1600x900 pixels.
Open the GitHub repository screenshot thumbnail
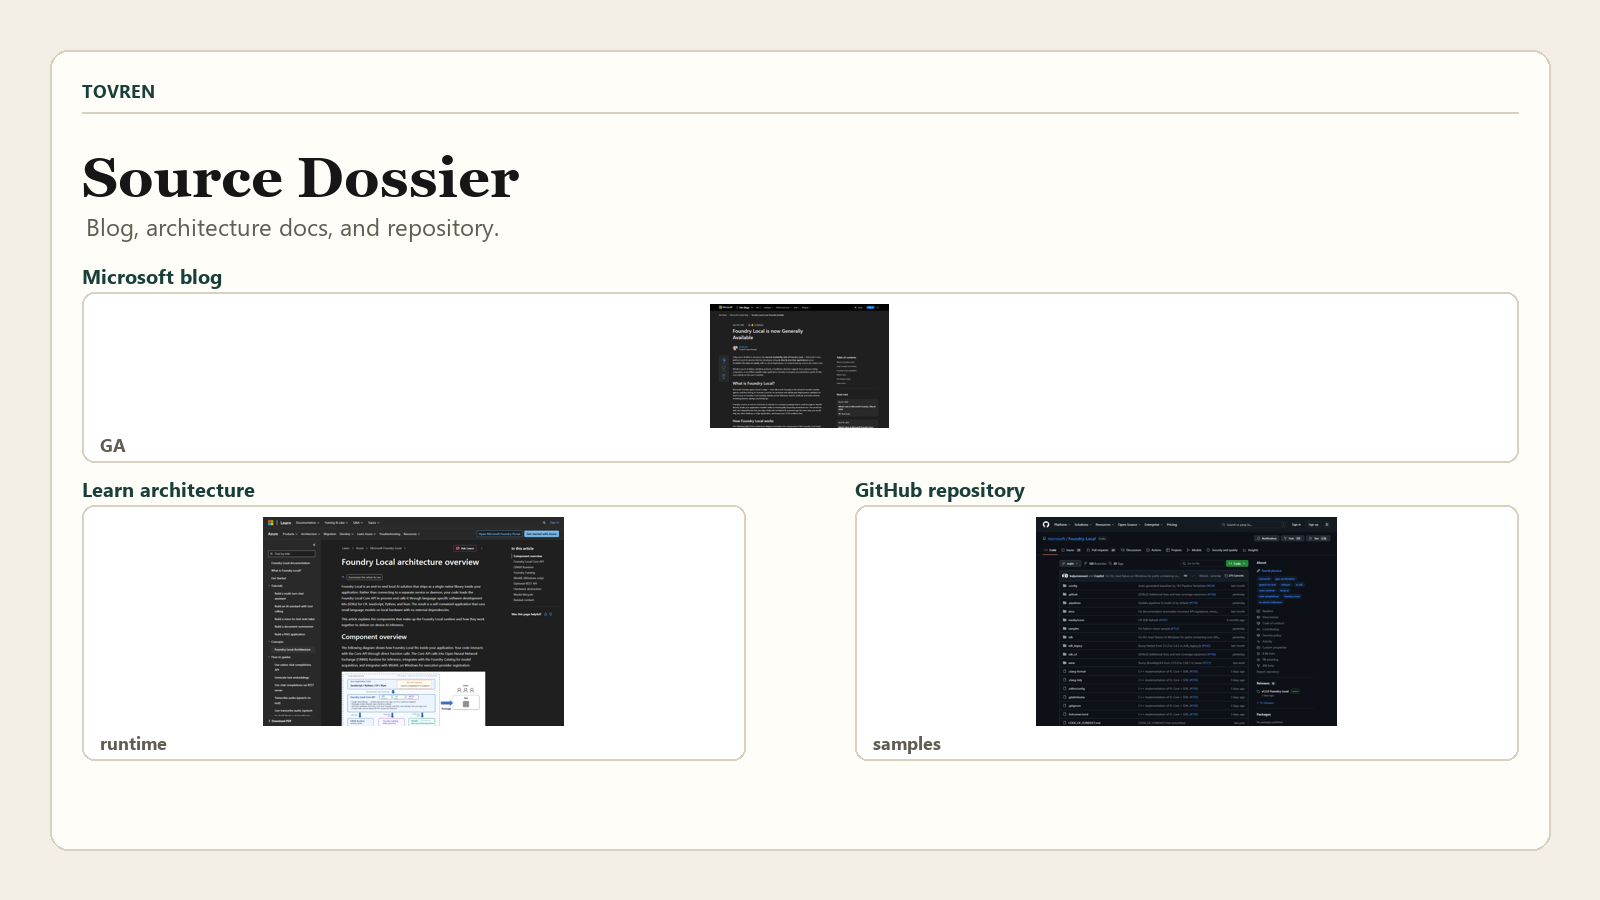(1186, 621)
